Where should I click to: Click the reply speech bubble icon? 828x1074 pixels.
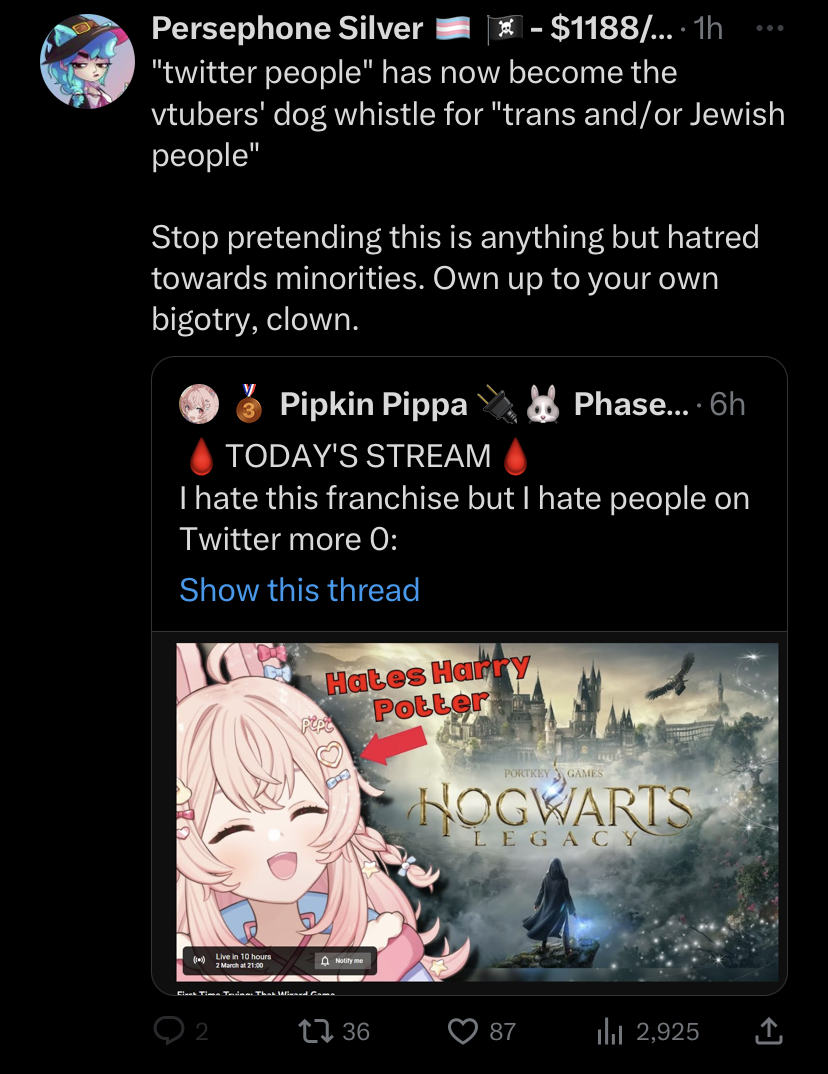click(x=168, y=1031)
